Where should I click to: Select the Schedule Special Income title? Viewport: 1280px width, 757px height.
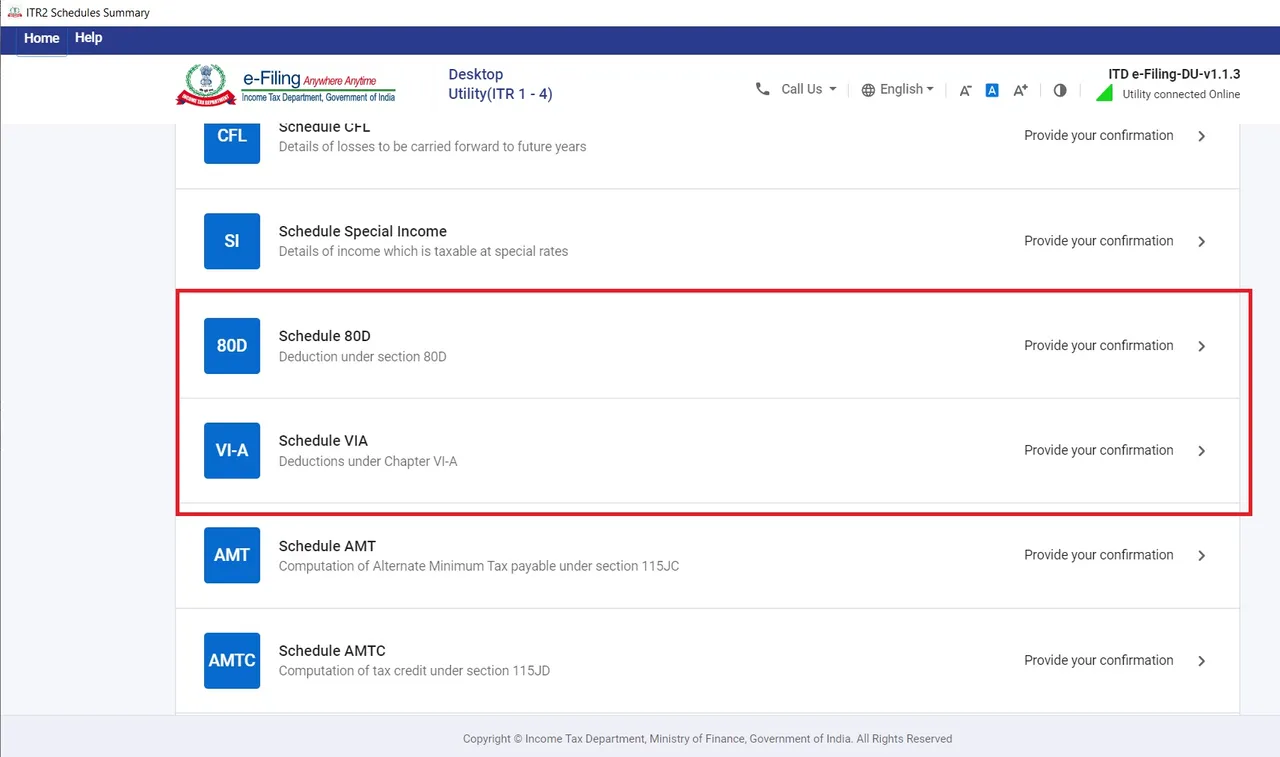pos(363,231)
